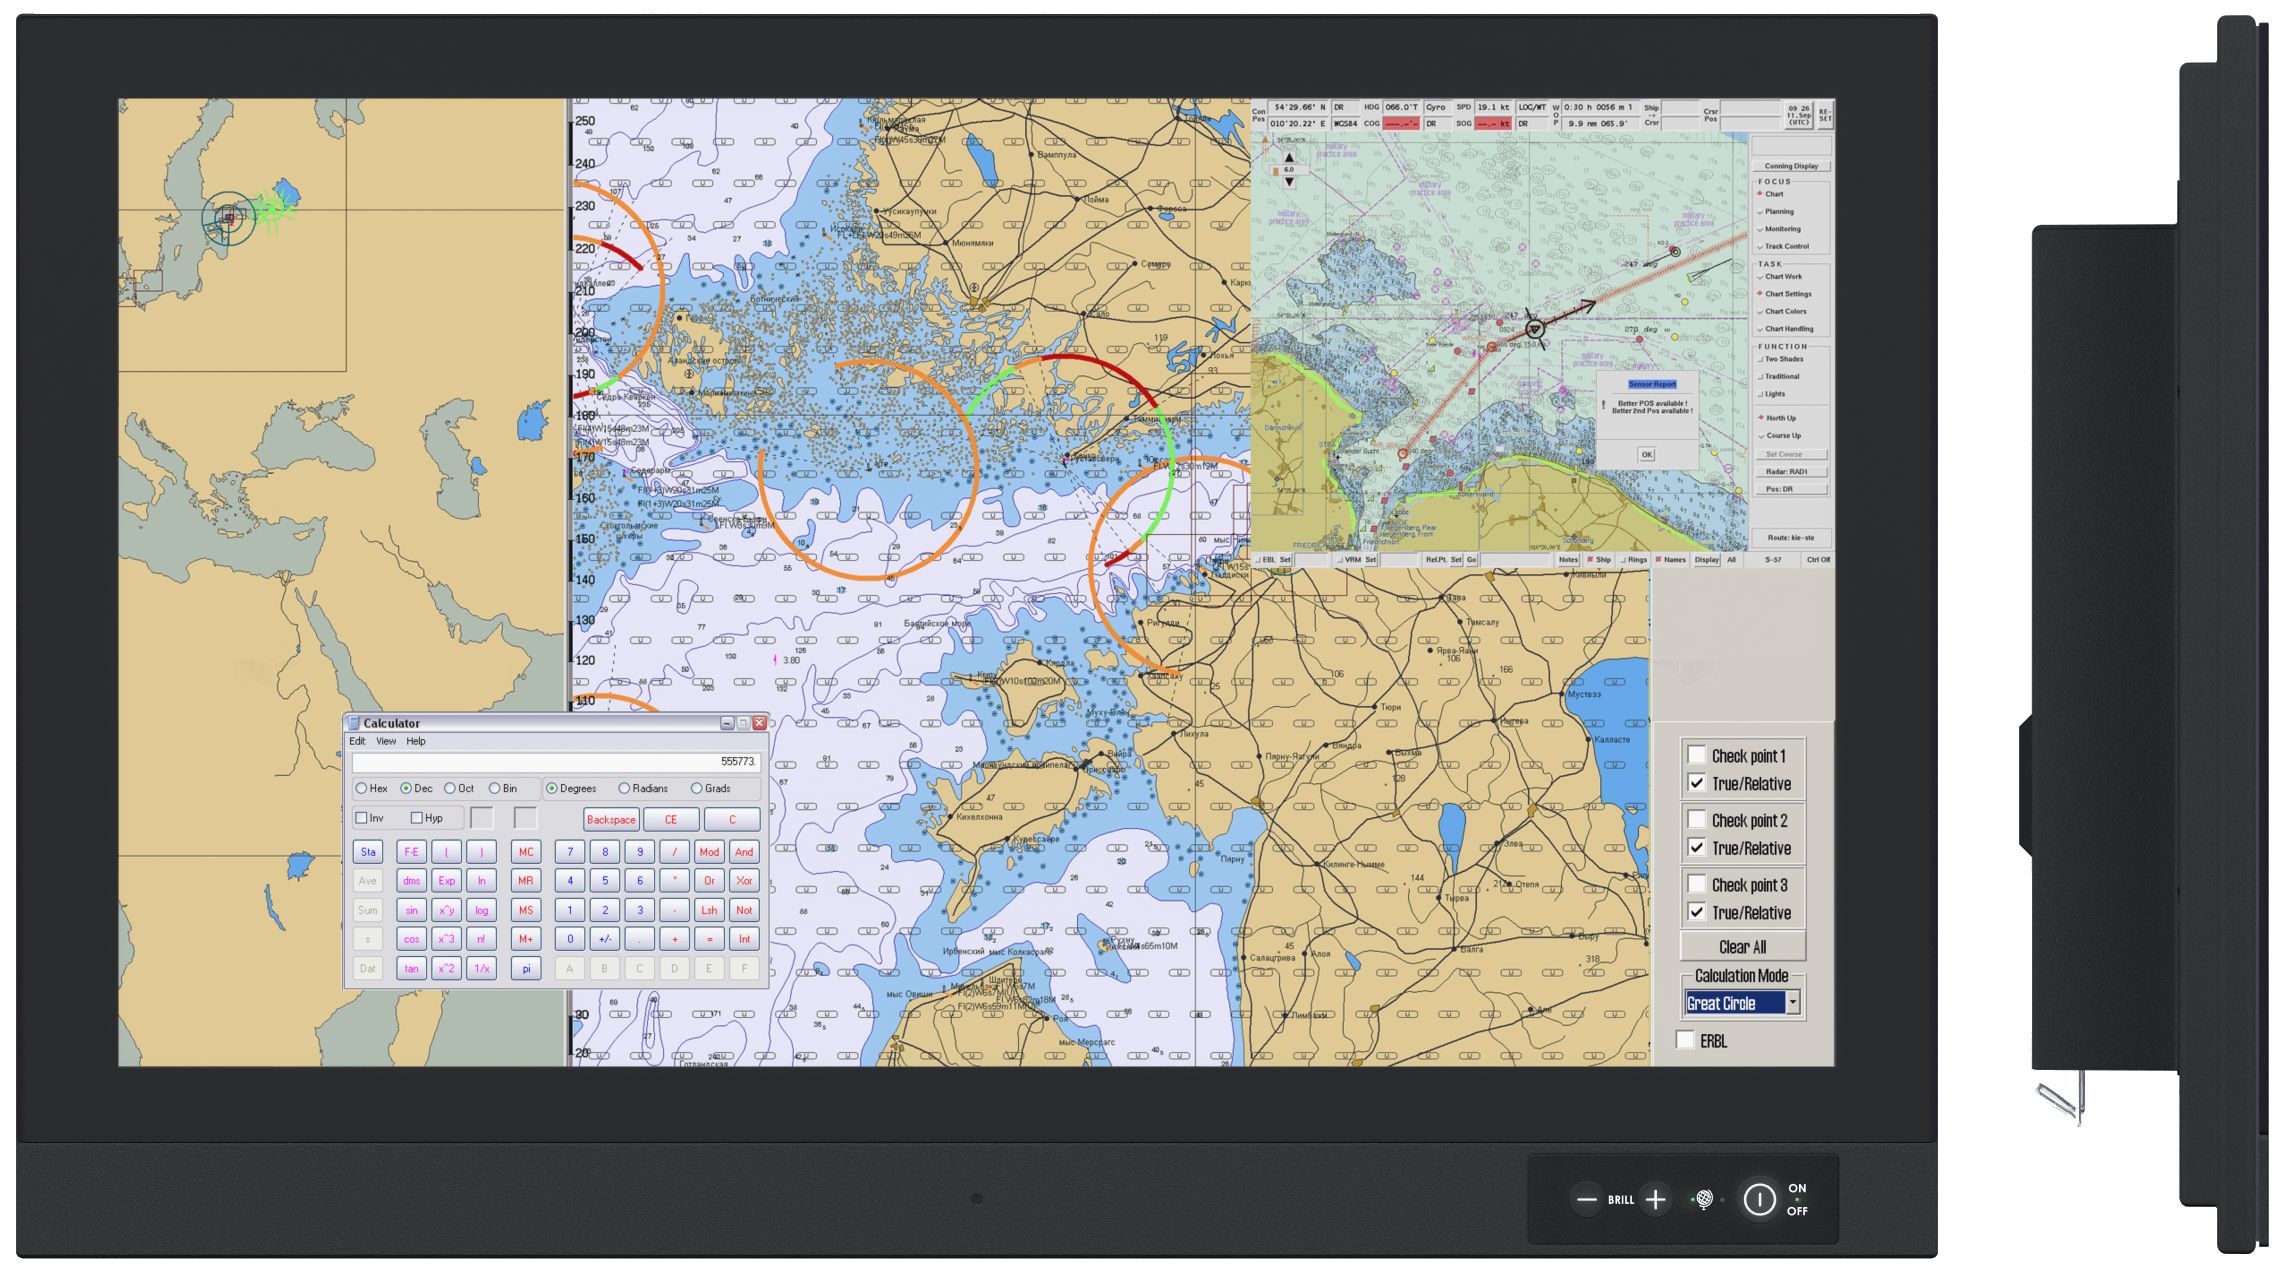Click the Route: kie-ste button
This screenshot has width=2283, height=1269.
point(1790,537)
